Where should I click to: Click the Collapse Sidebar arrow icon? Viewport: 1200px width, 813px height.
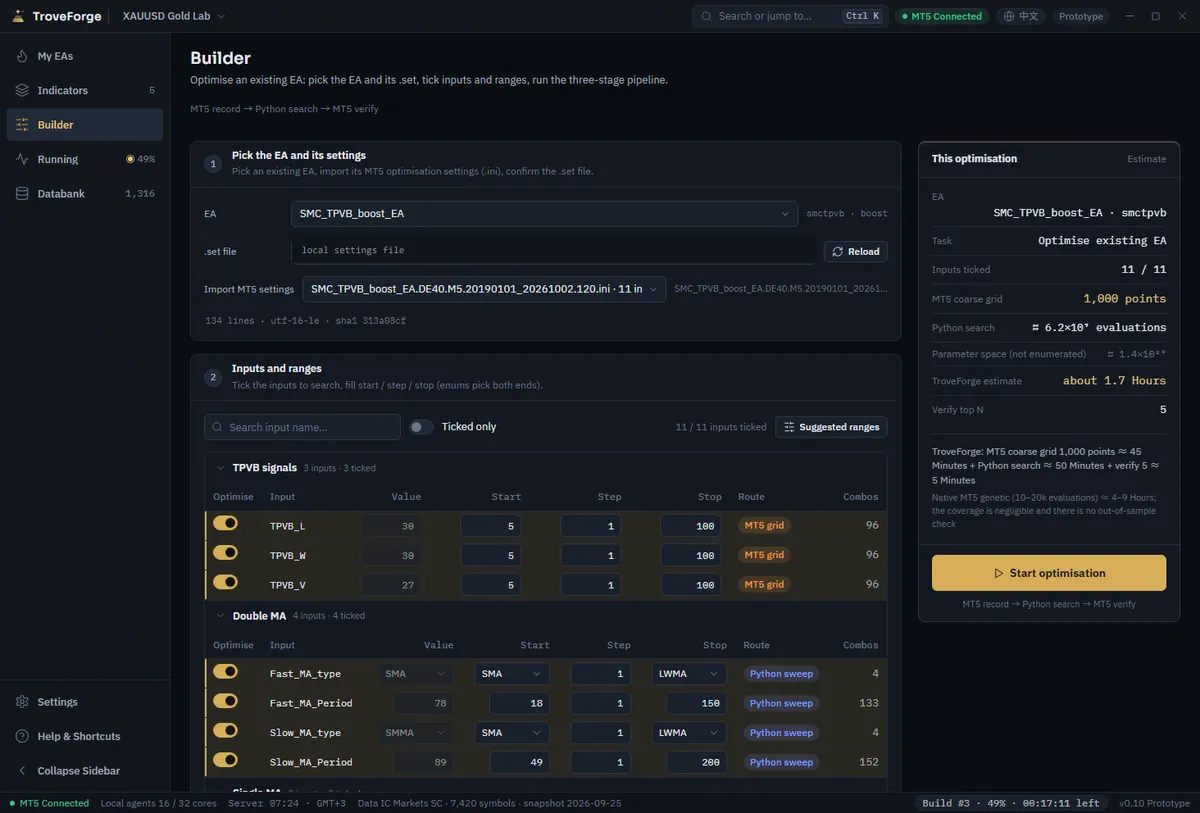(x=22, y=770)
